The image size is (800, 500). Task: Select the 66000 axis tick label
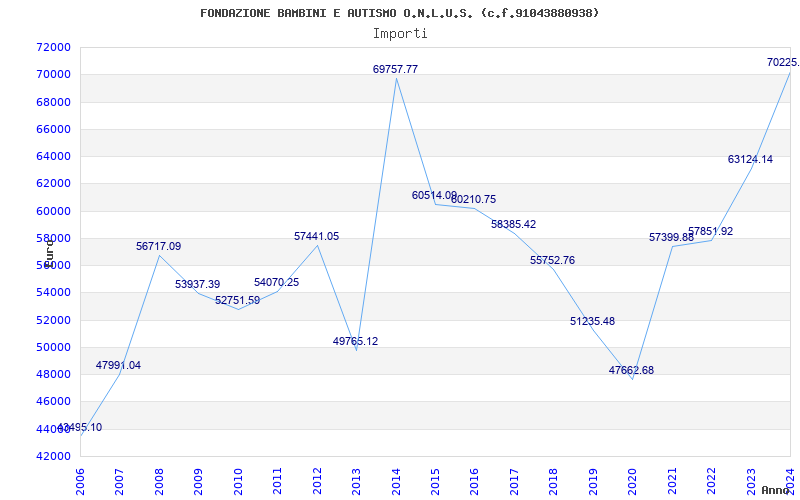coord(54,129)
